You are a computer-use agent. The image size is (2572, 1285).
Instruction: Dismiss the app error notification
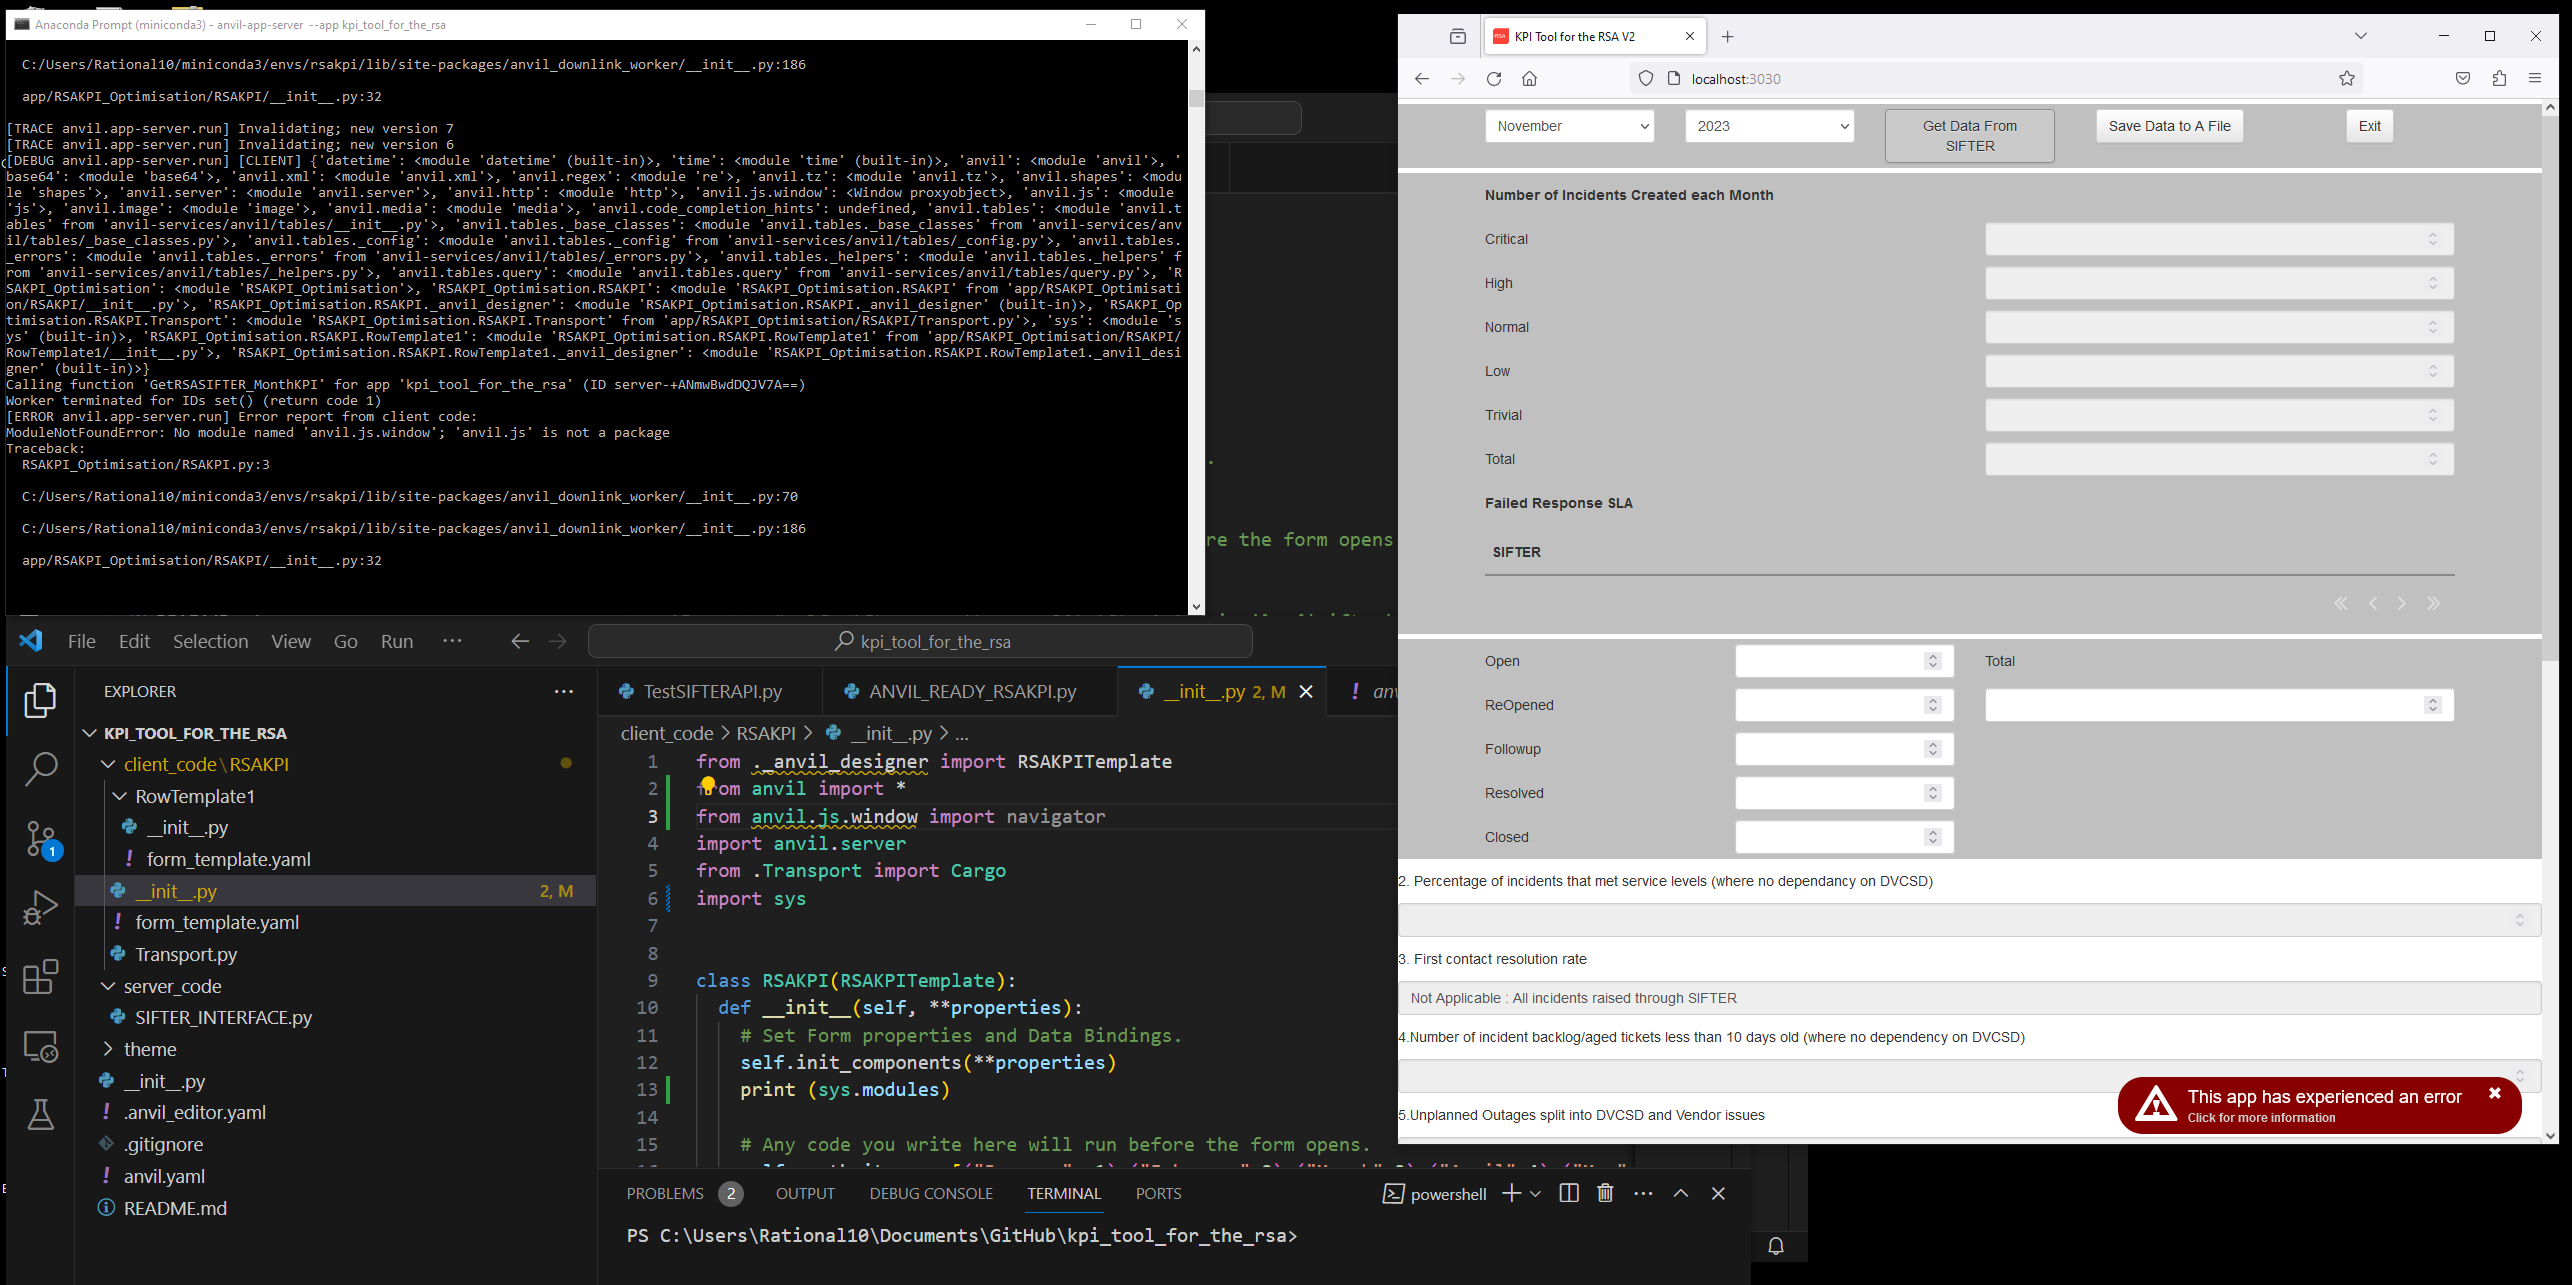tap(2494, 1094)
